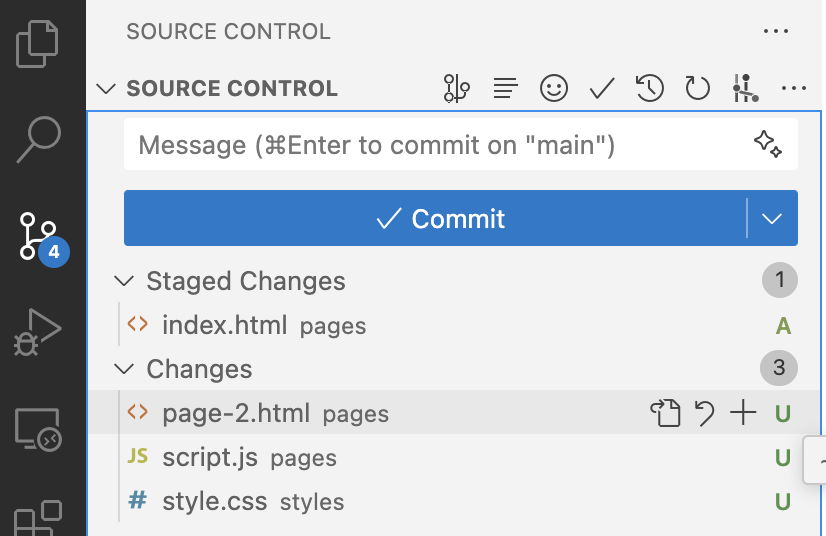Stage changes plus icon for page-2.html
The height and width of the screenshot is (536, 826).
click(743, 413)
